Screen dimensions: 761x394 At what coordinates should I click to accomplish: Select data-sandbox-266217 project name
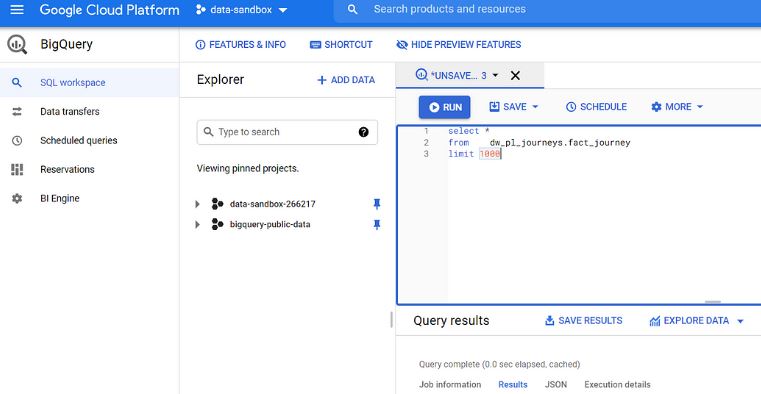click(273, 204)
